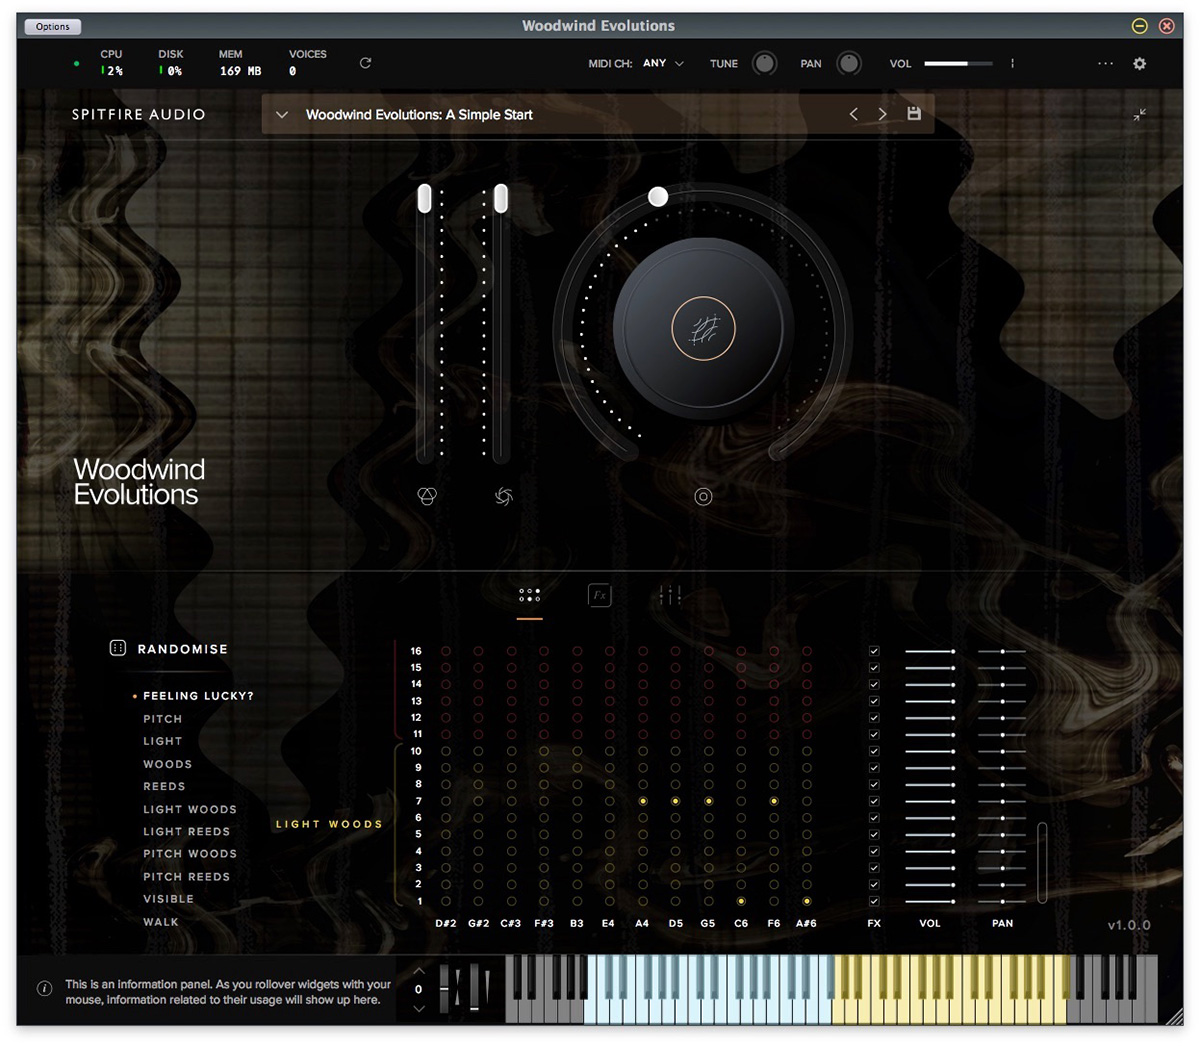Open the Fx effects tab icon

click(x=600, y=594)
